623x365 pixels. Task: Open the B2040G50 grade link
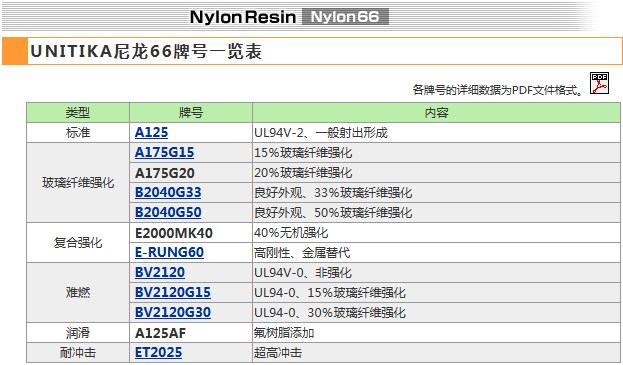pyautogui.click(x=168, y=212)
